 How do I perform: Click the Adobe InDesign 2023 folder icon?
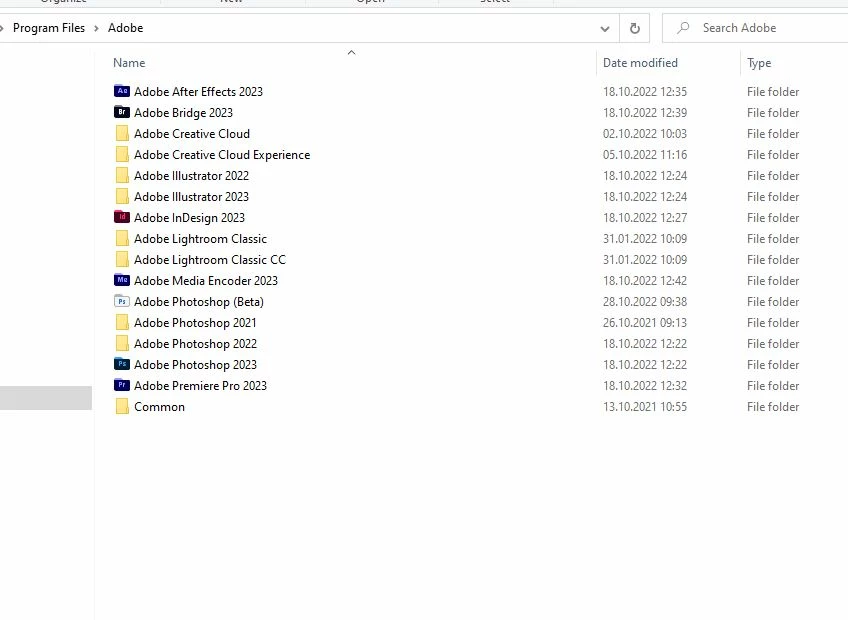[x=122, y=217]
